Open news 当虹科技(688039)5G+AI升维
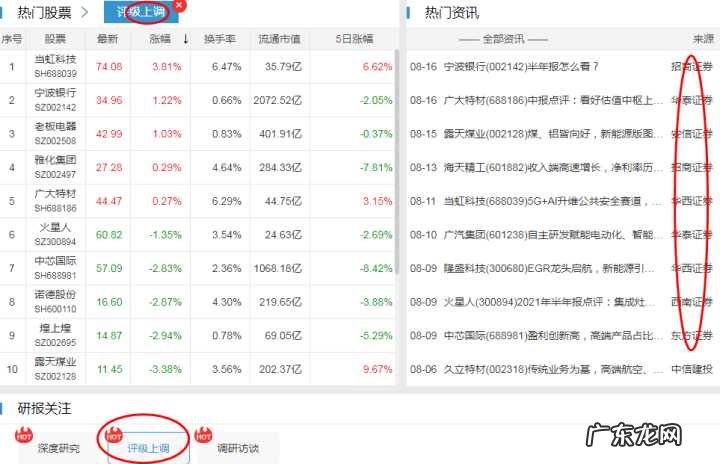 tap(553, 201)
